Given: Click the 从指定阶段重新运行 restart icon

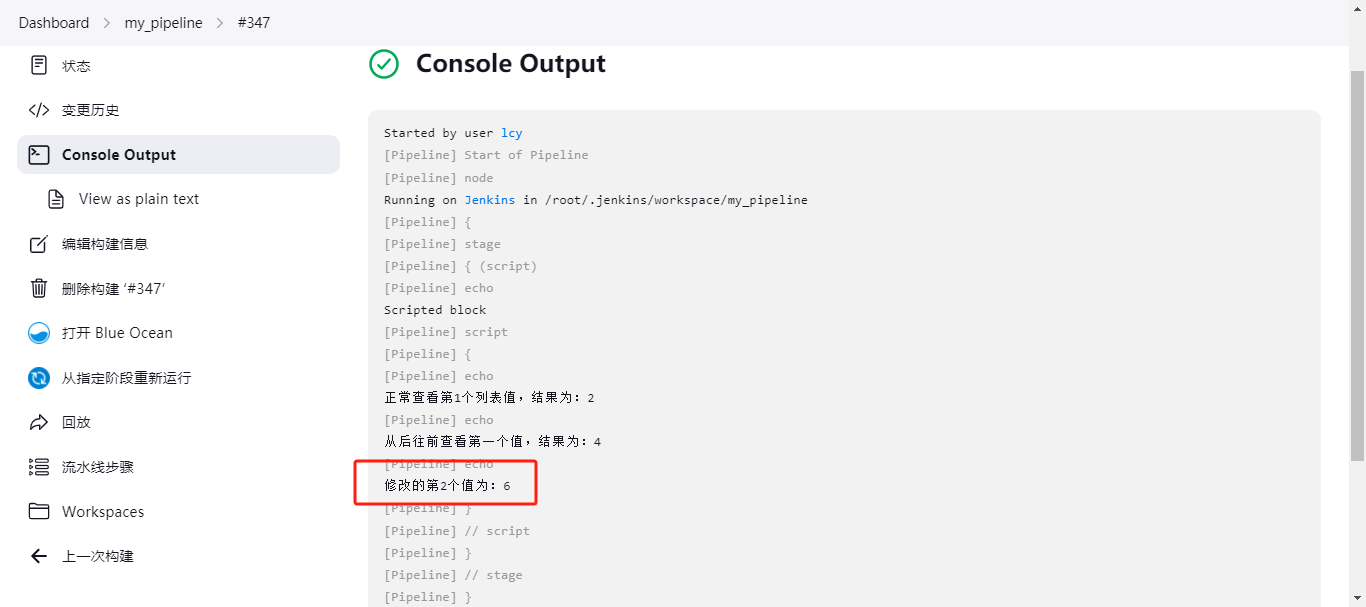Looking at the screenshot, I should tap(39, 378).
